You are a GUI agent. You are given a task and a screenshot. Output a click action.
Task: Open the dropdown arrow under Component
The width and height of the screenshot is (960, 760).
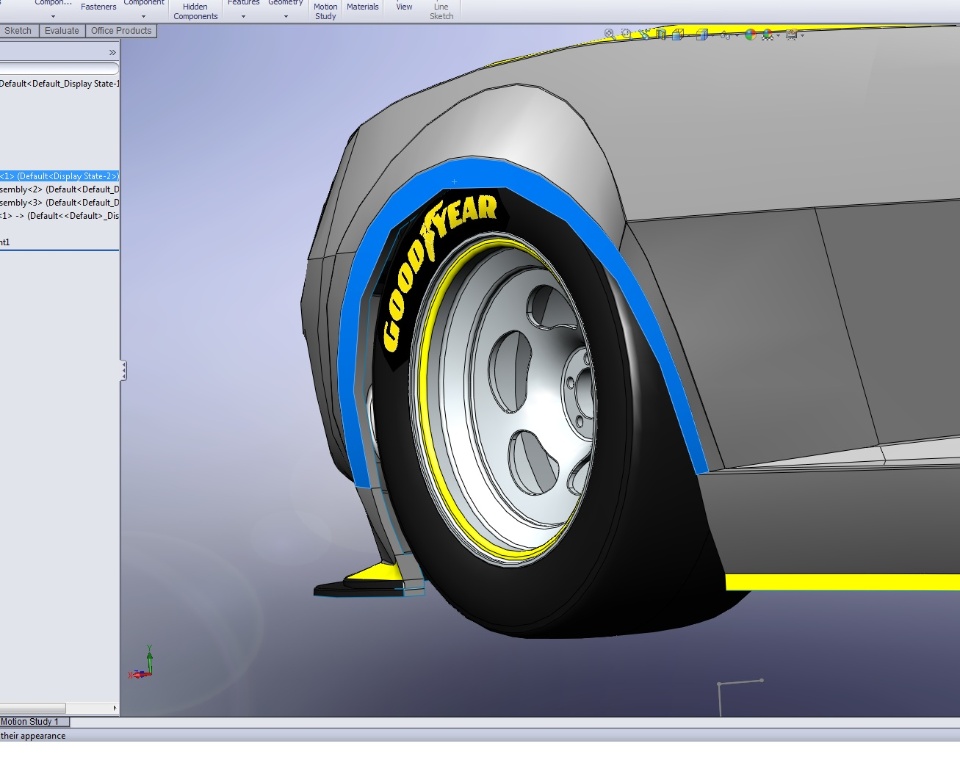[x=144, y=17]
